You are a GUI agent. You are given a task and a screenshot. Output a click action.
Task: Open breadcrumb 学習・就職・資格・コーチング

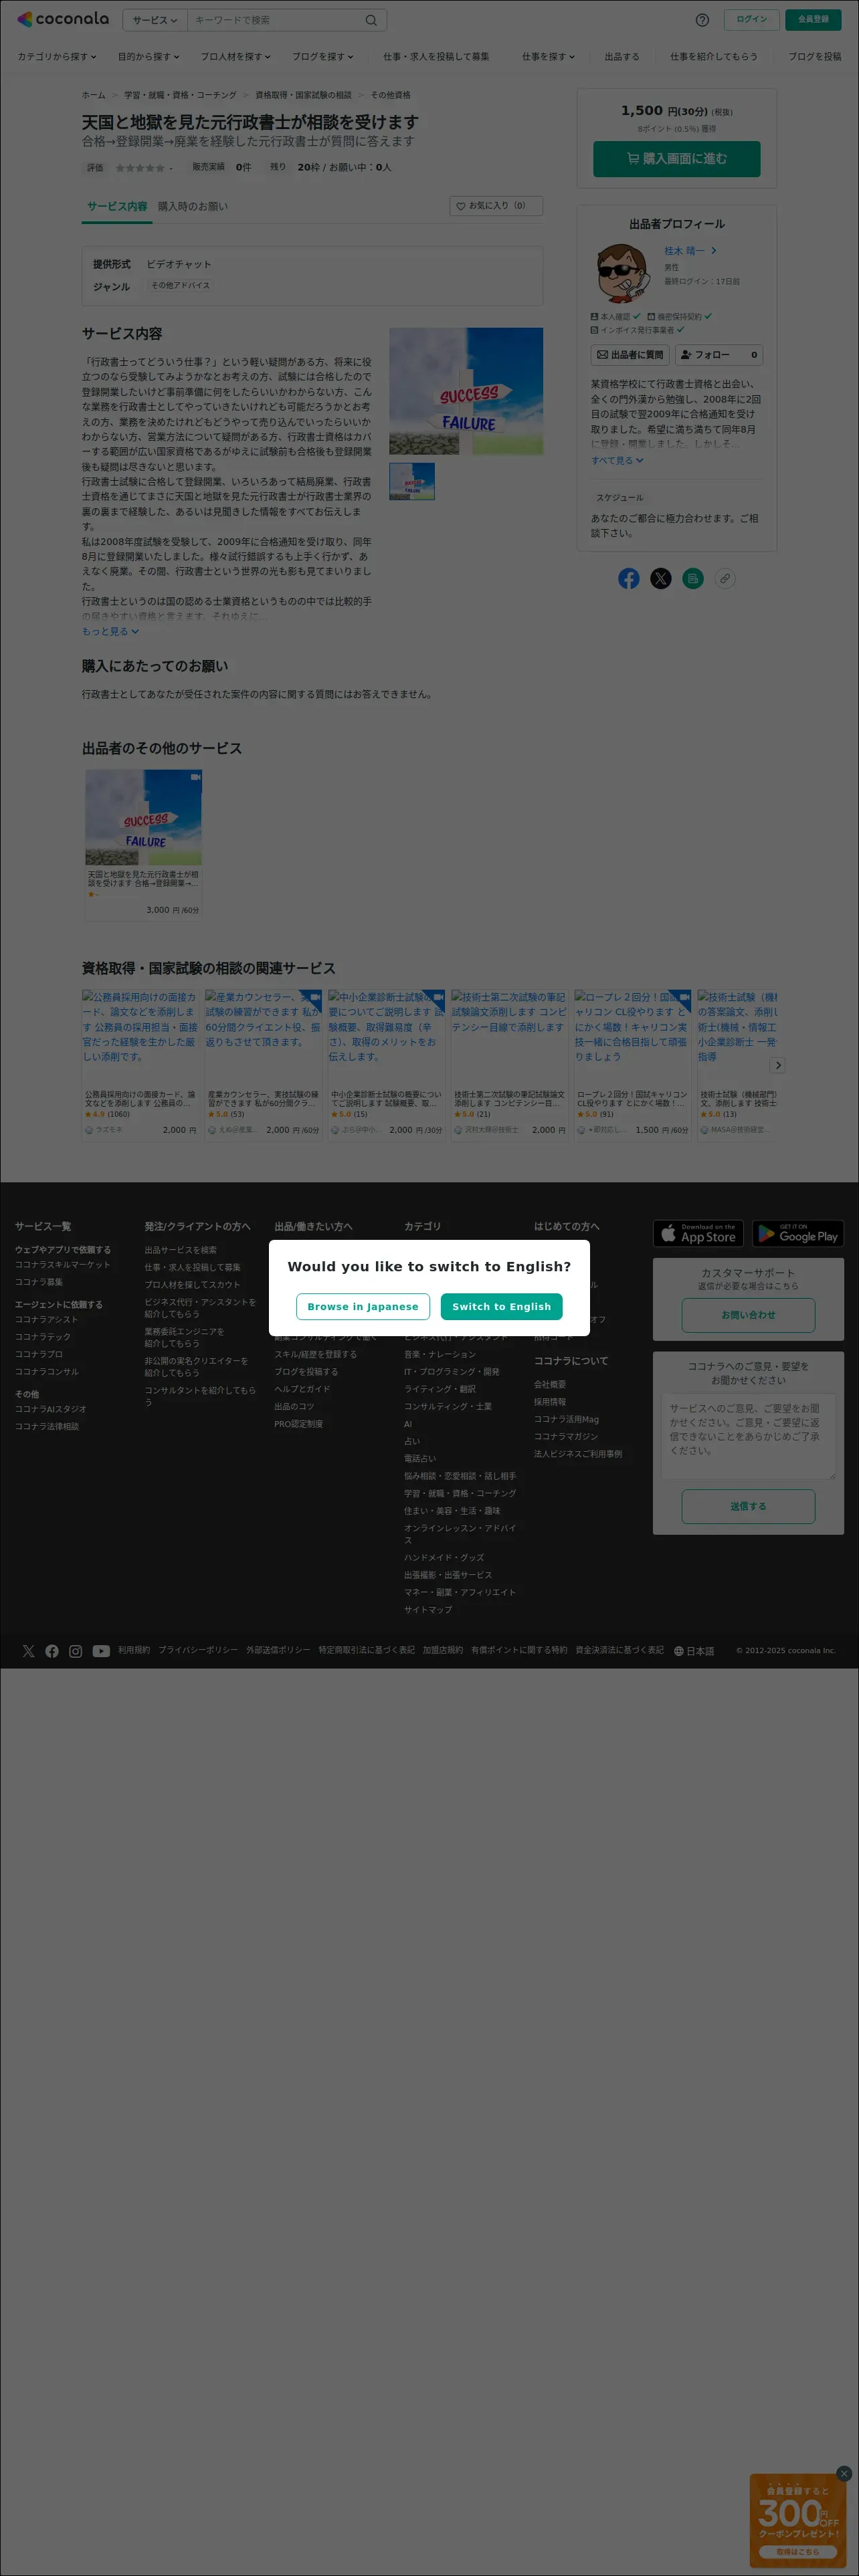(180, 95)
